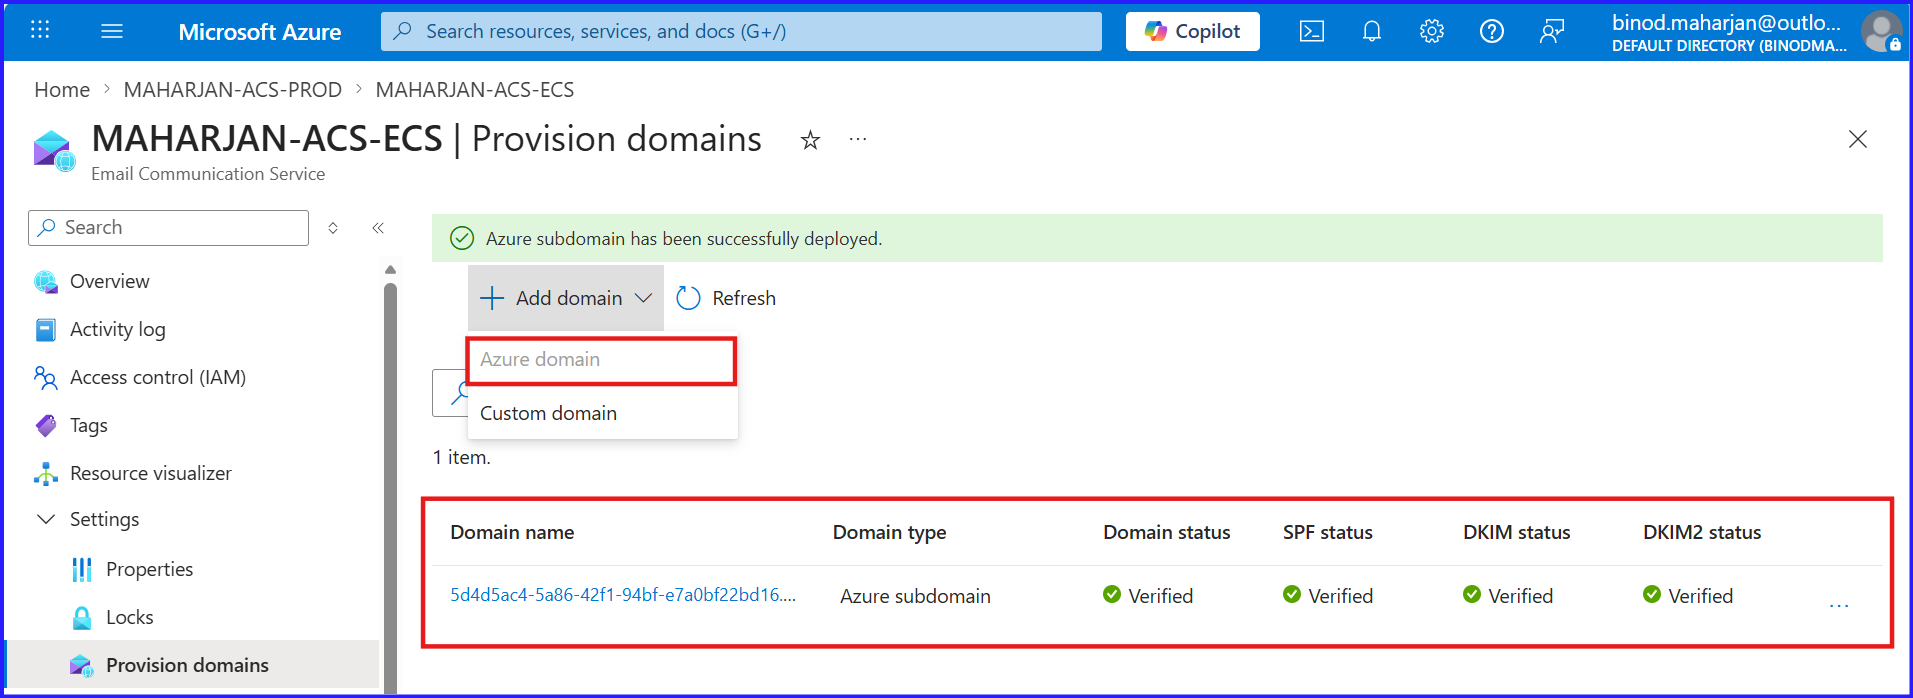Click the Email Communication Service resource icon
The width and height of the screenshot is (1913, 698).
(54, 151)
